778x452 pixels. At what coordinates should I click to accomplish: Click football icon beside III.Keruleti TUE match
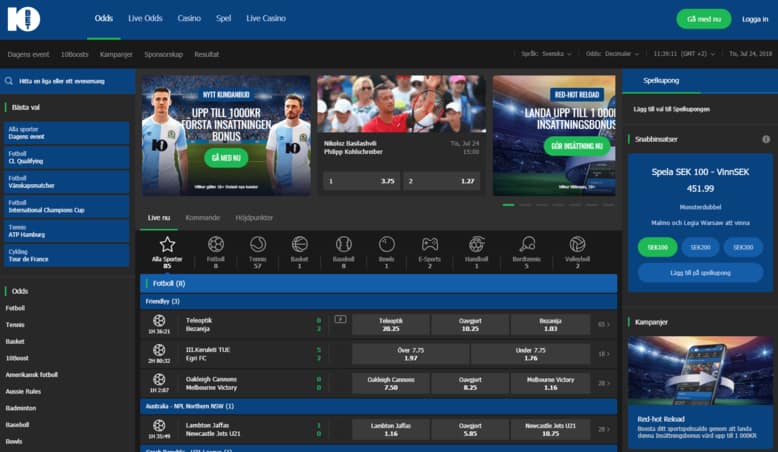pos(159,350)
